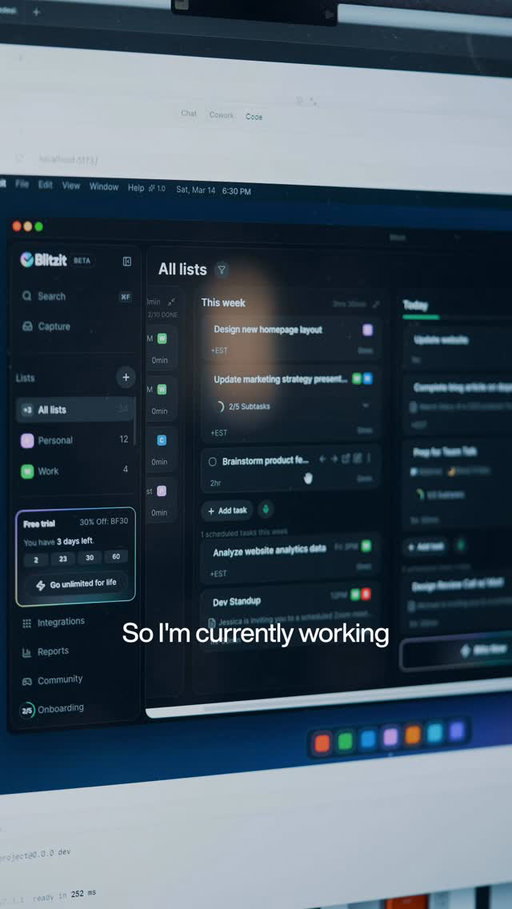
Task: Click Add task in Today column
Action: click(x=426, y=546)
